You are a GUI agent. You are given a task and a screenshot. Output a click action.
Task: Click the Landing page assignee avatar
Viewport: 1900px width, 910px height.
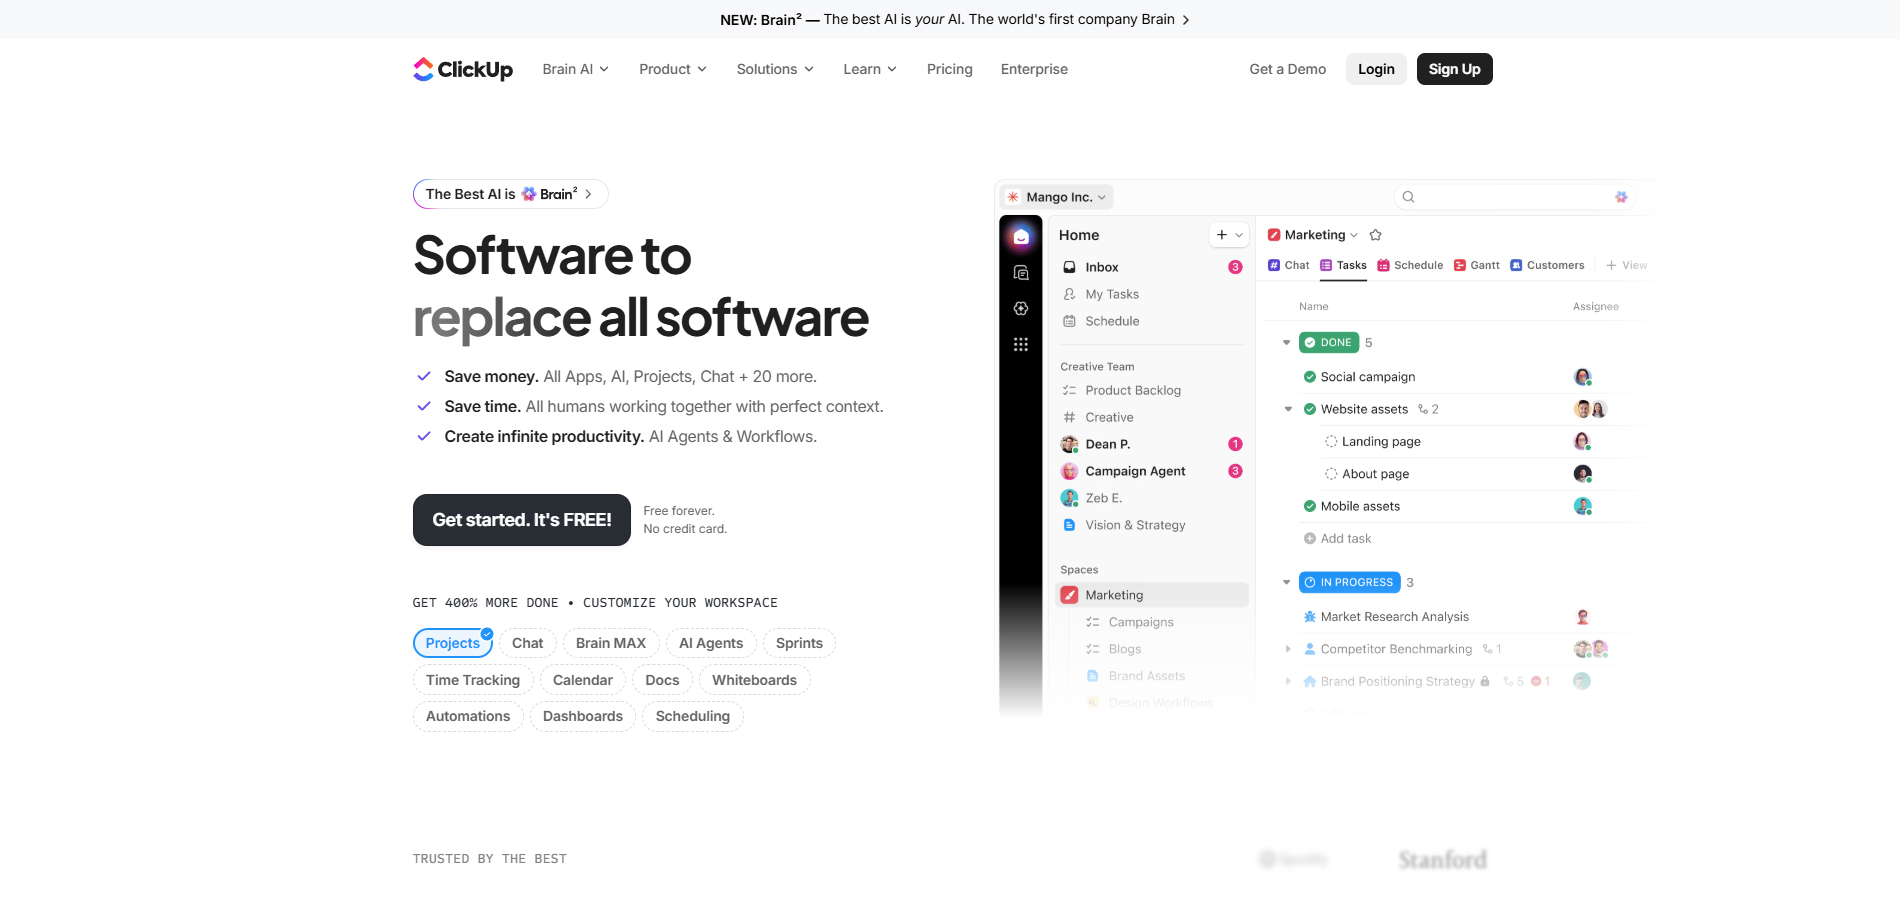[x=1582, y=441]
